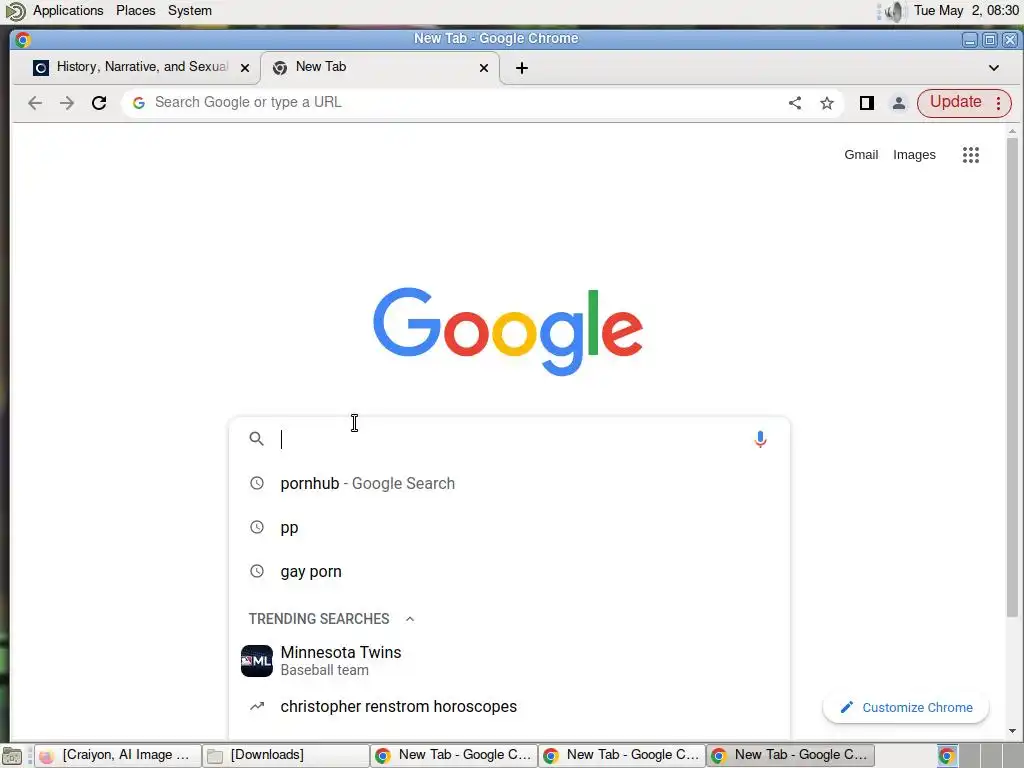The height and width of the screenshot is (768, 1024).
Task: Select christopher renstrom horoscopes suggestion
Action: [509, 707]
